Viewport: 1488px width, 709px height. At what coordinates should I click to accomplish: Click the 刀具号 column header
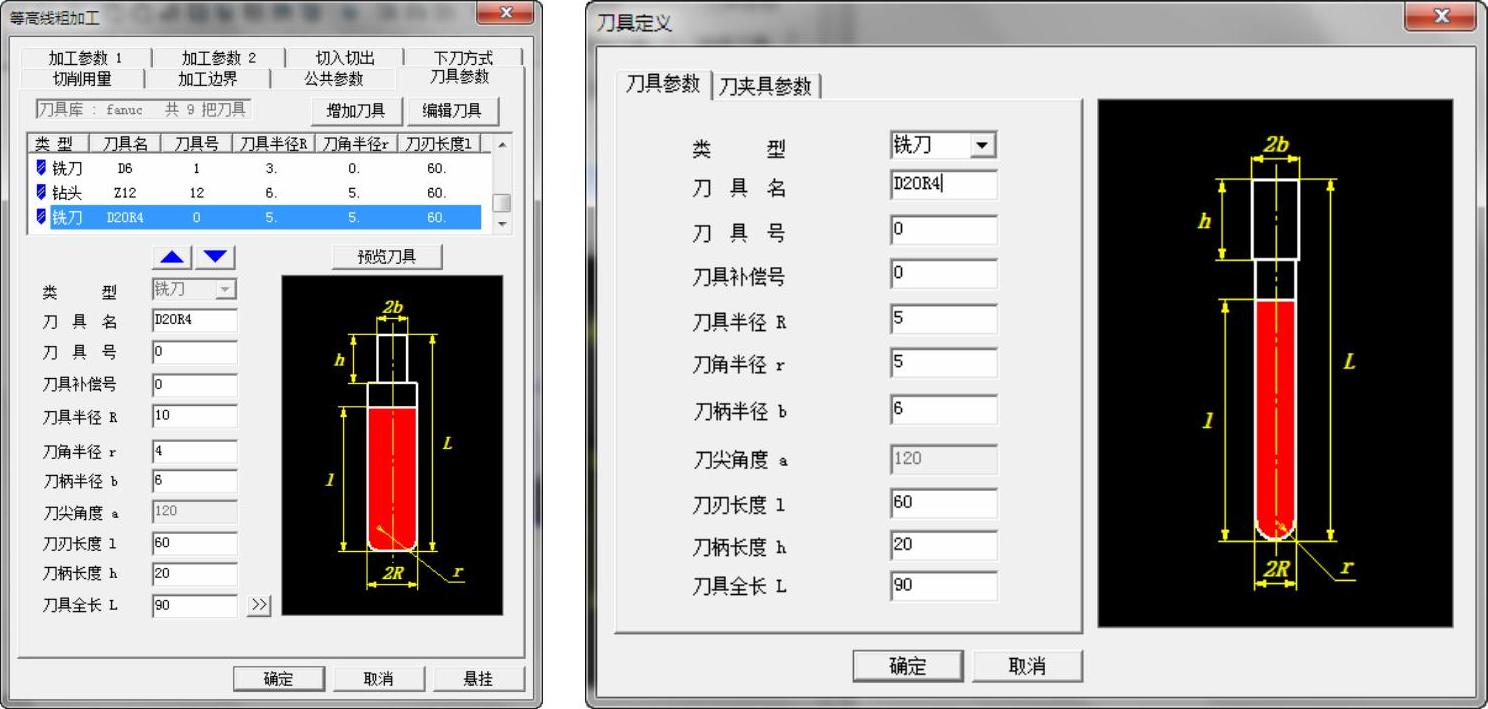[x=197, y=143]
